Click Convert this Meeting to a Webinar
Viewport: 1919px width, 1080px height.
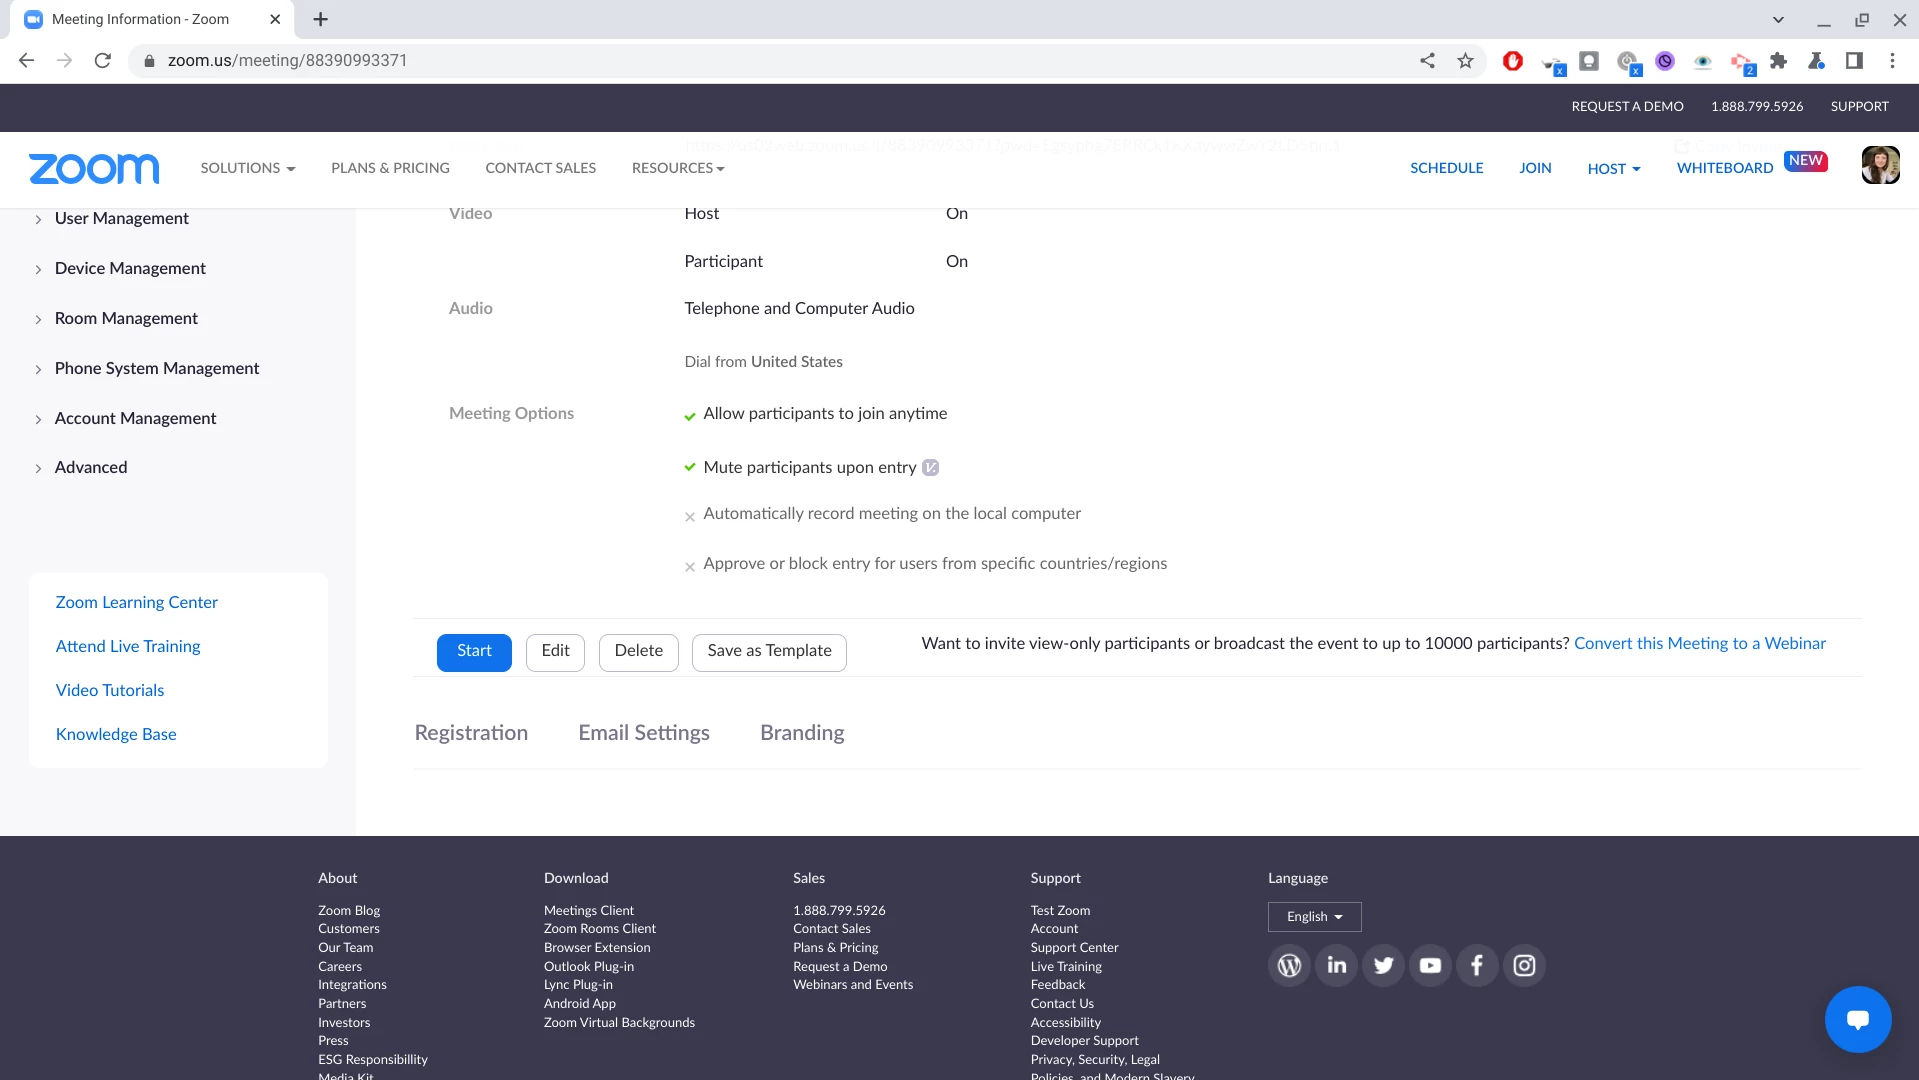(1699, 643)
